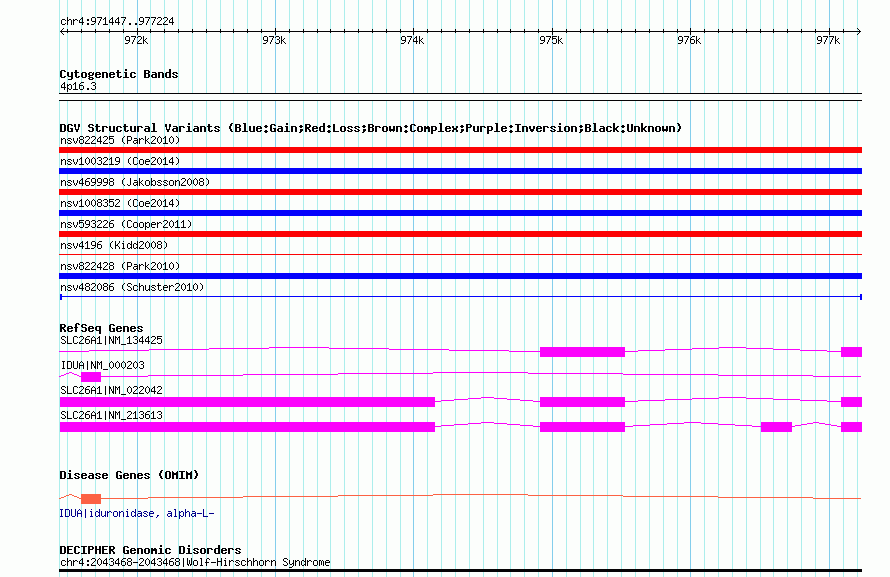Click the 977k ruler tick label
Viewport: 890px width, 577px height.
828,40
